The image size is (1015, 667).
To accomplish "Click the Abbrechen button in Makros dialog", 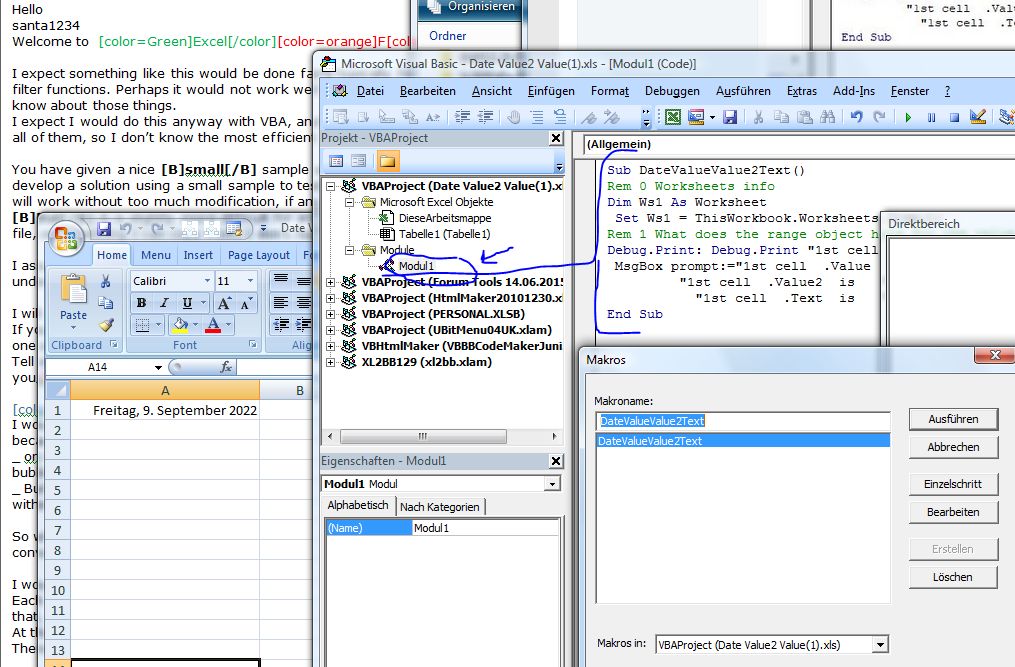I will pos(953,447).
